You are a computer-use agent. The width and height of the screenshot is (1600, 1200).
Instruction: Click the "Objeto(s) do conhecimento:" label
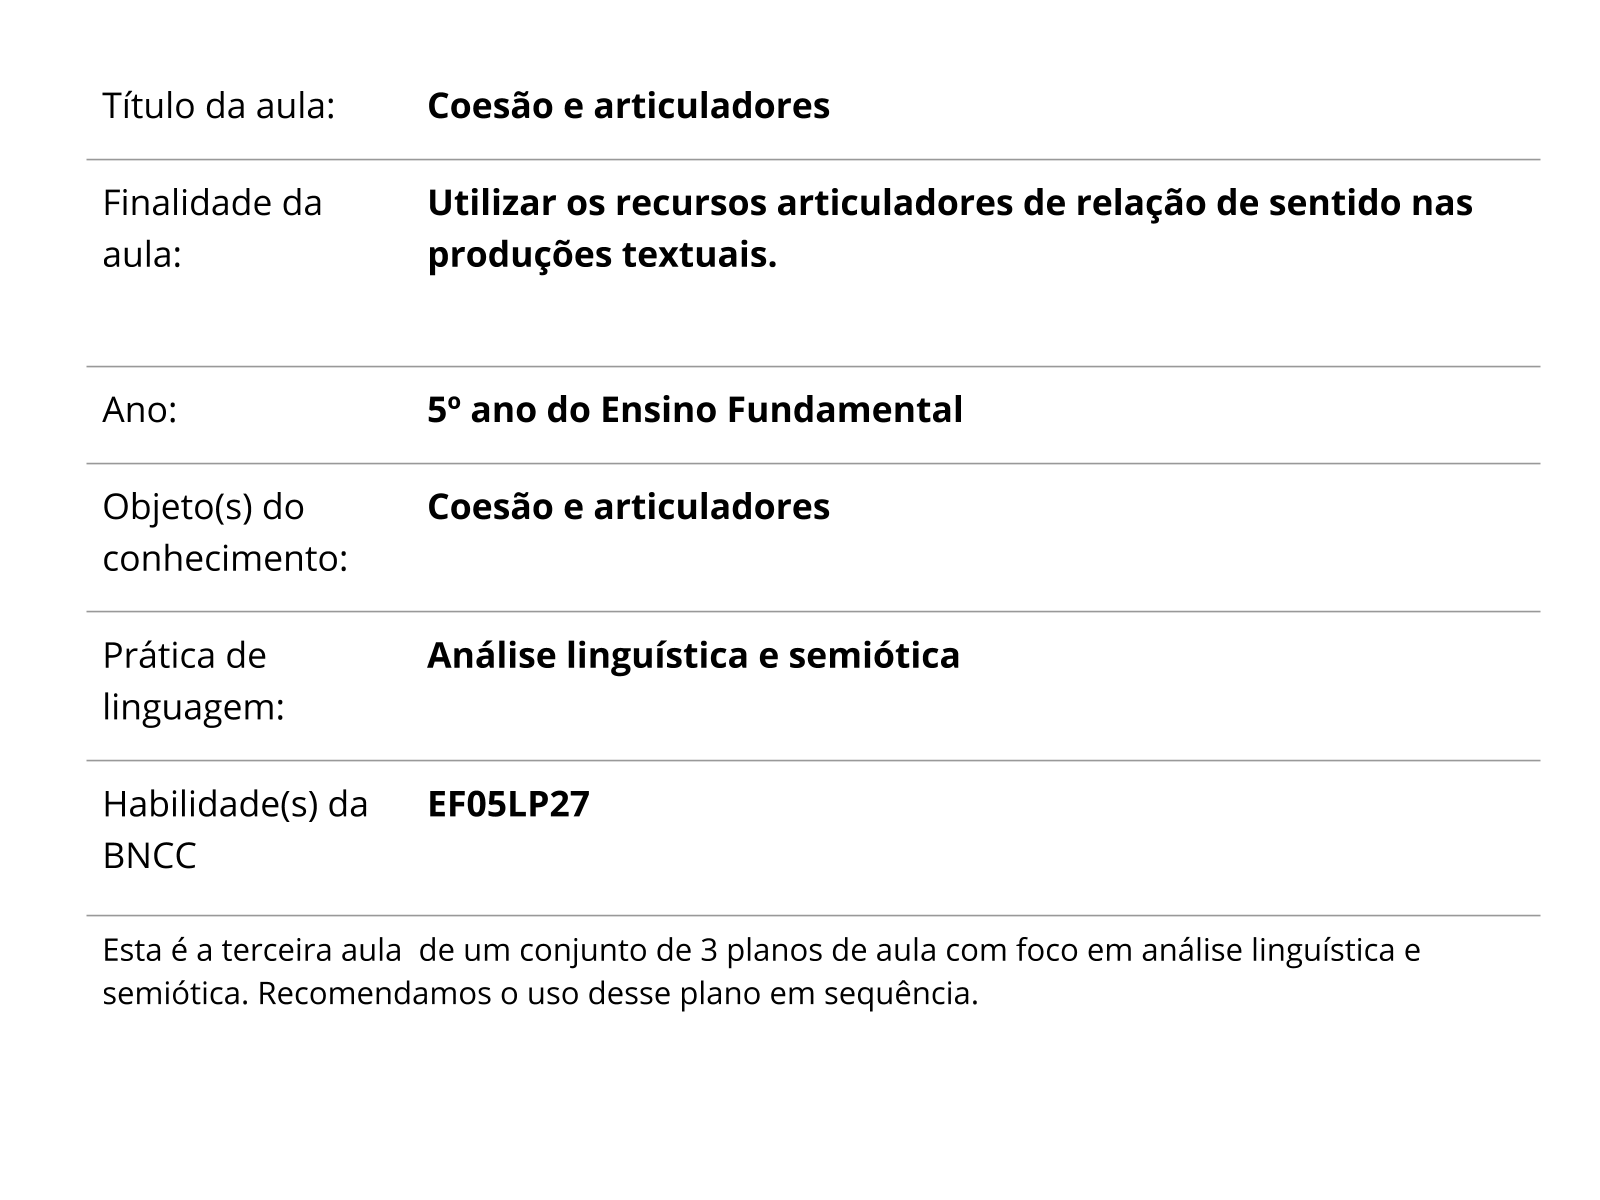point(224,533)
